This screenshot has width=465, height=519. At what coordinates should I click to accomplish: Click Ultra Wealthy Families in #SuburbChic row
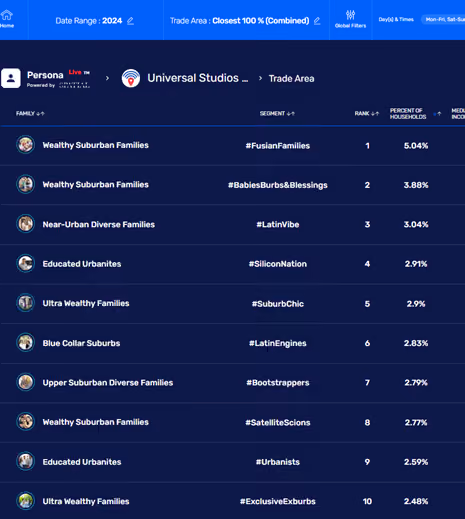click(x=86, y=303)
